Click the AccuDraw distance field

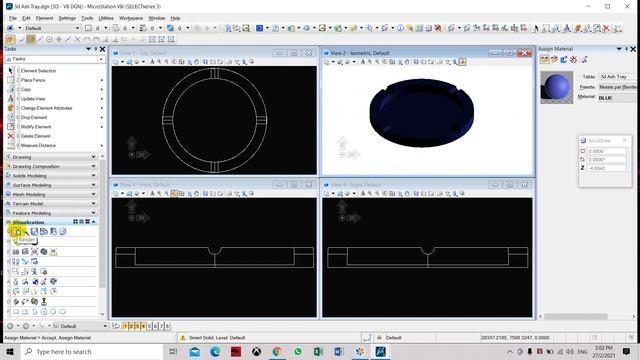(x=606, y=151)
